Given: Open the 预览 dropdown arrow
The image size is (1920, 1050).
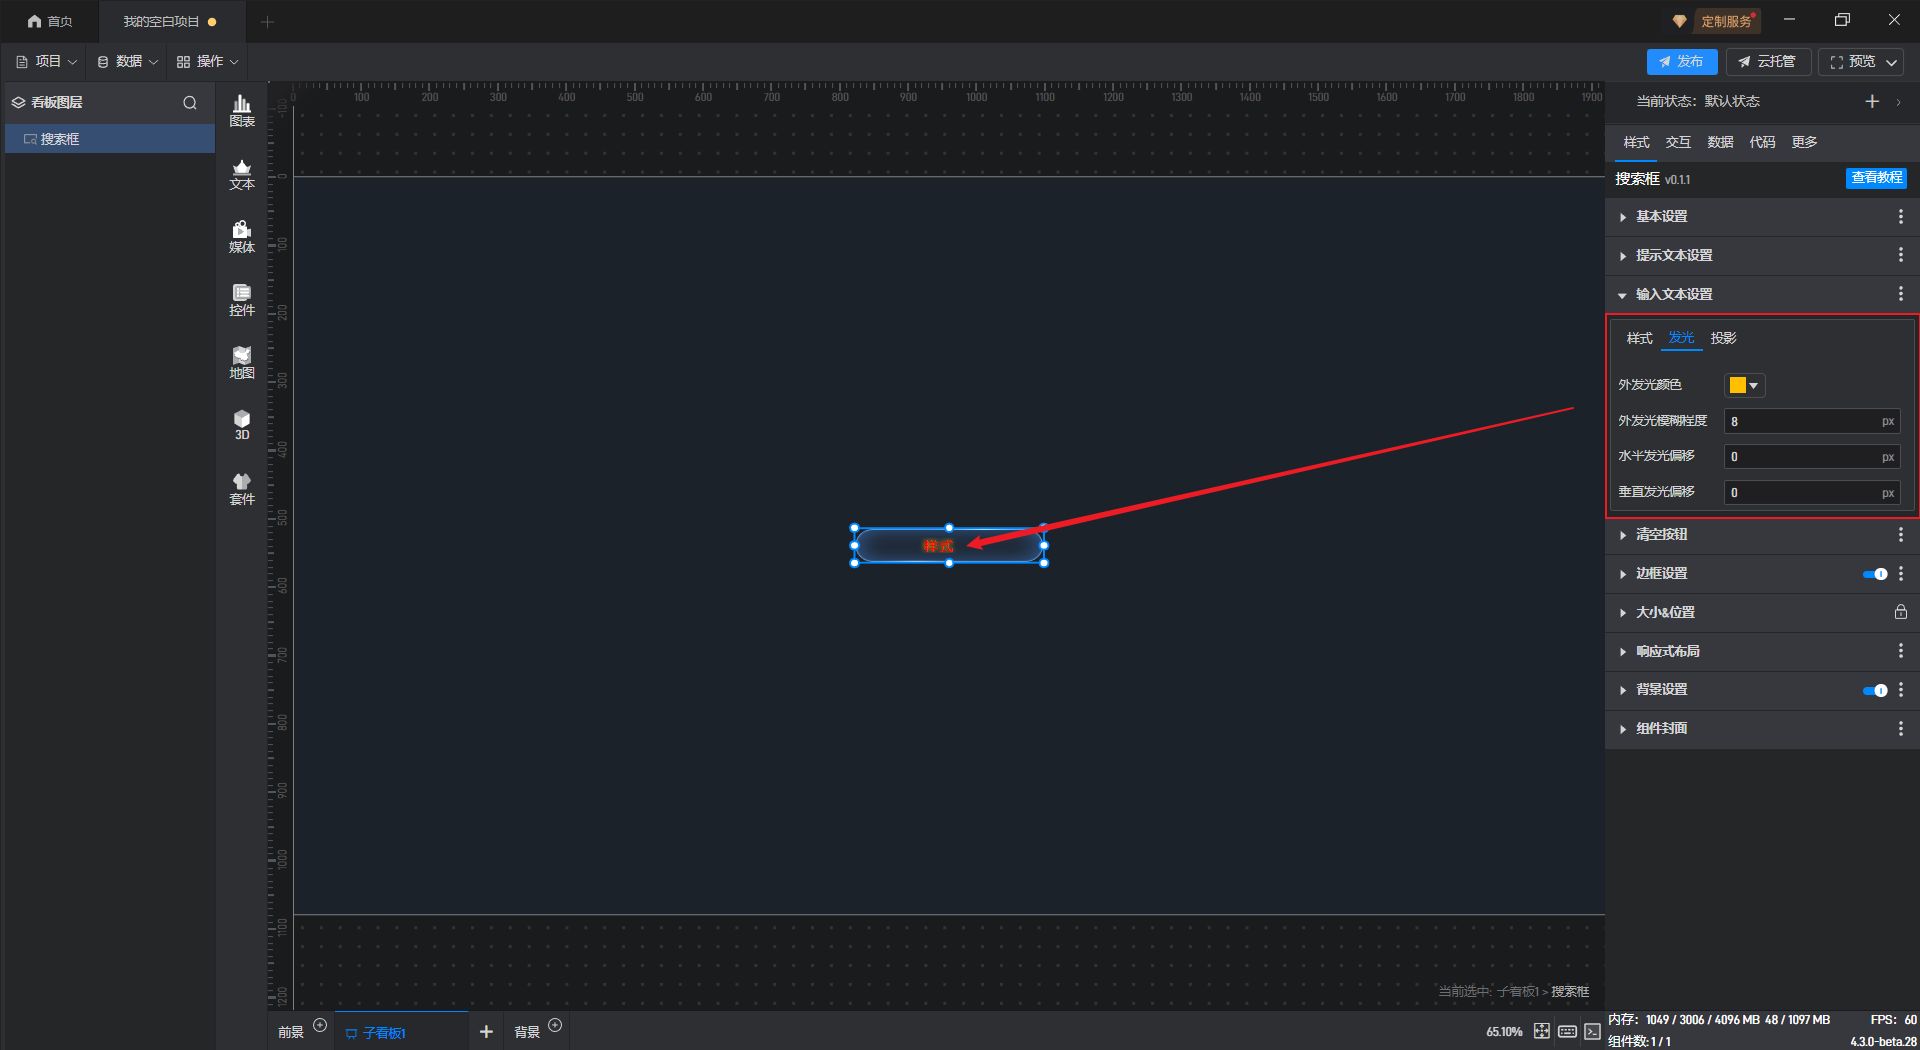Looking at the screenshot, I should tap(1892, 62).
